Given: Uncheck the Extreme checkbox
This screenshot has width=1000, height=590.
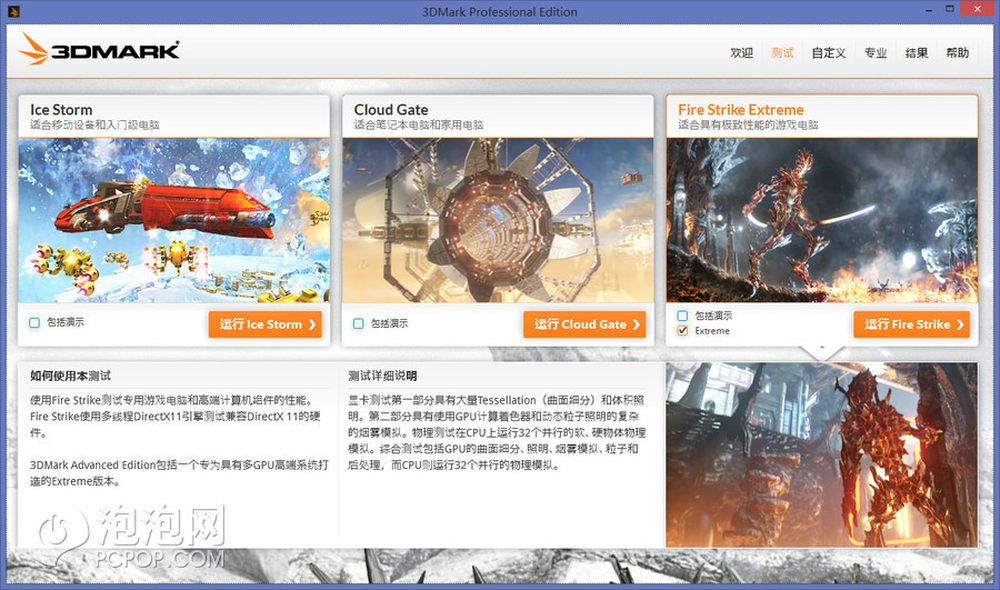Looking at the screenshot, I should click(x=682, y=330).
